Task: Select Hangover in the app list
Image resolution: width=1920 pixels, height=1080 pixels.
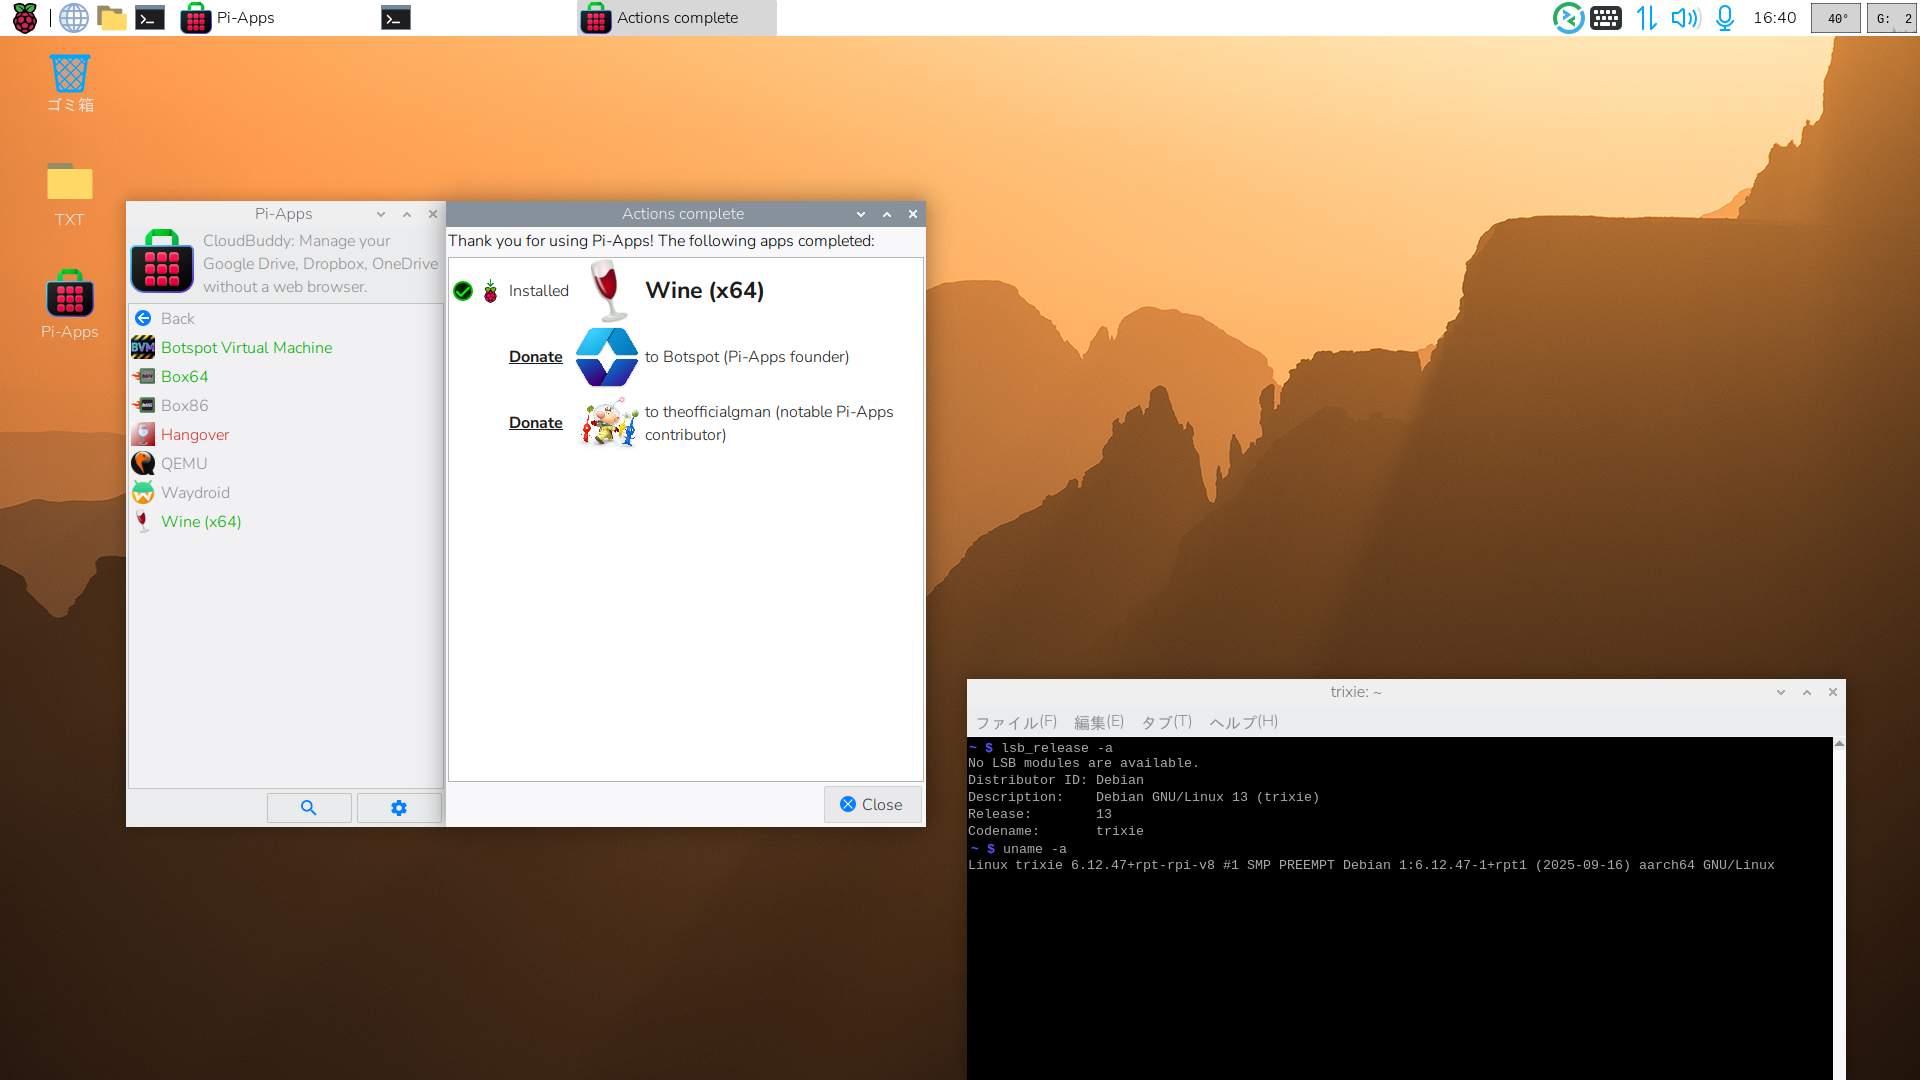Action: (195, 434)
